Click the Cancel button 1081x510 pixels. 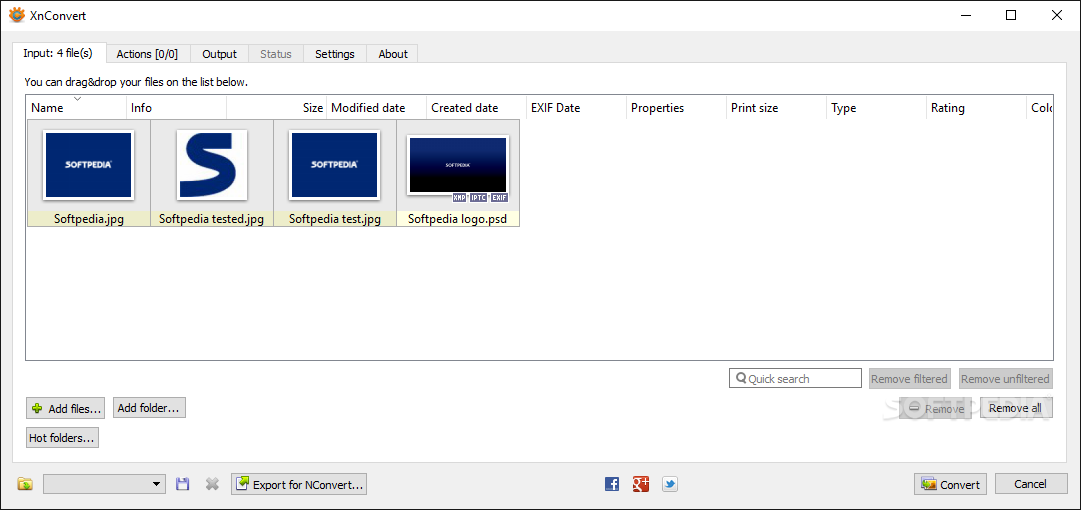pyautogui.click(x=1031, y=484)
